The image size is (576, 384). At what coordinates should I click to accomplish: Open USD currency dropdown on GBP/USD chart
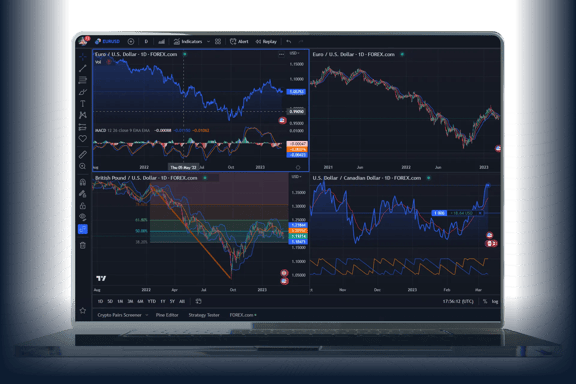click(x=296, y=177)
